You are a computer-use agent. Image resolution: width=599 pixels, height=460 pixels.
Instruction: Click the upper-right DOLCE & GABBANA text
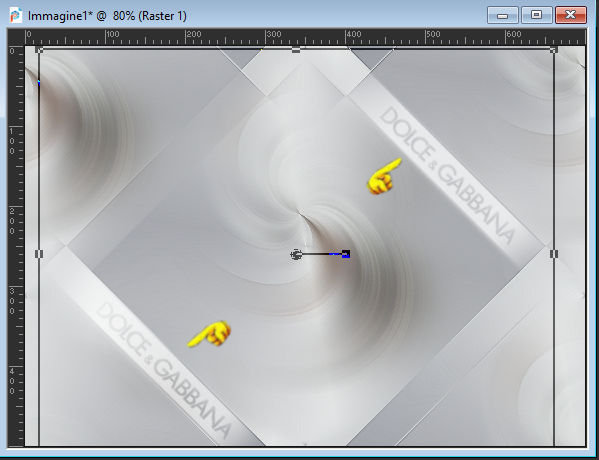click(x=448, y=176)
